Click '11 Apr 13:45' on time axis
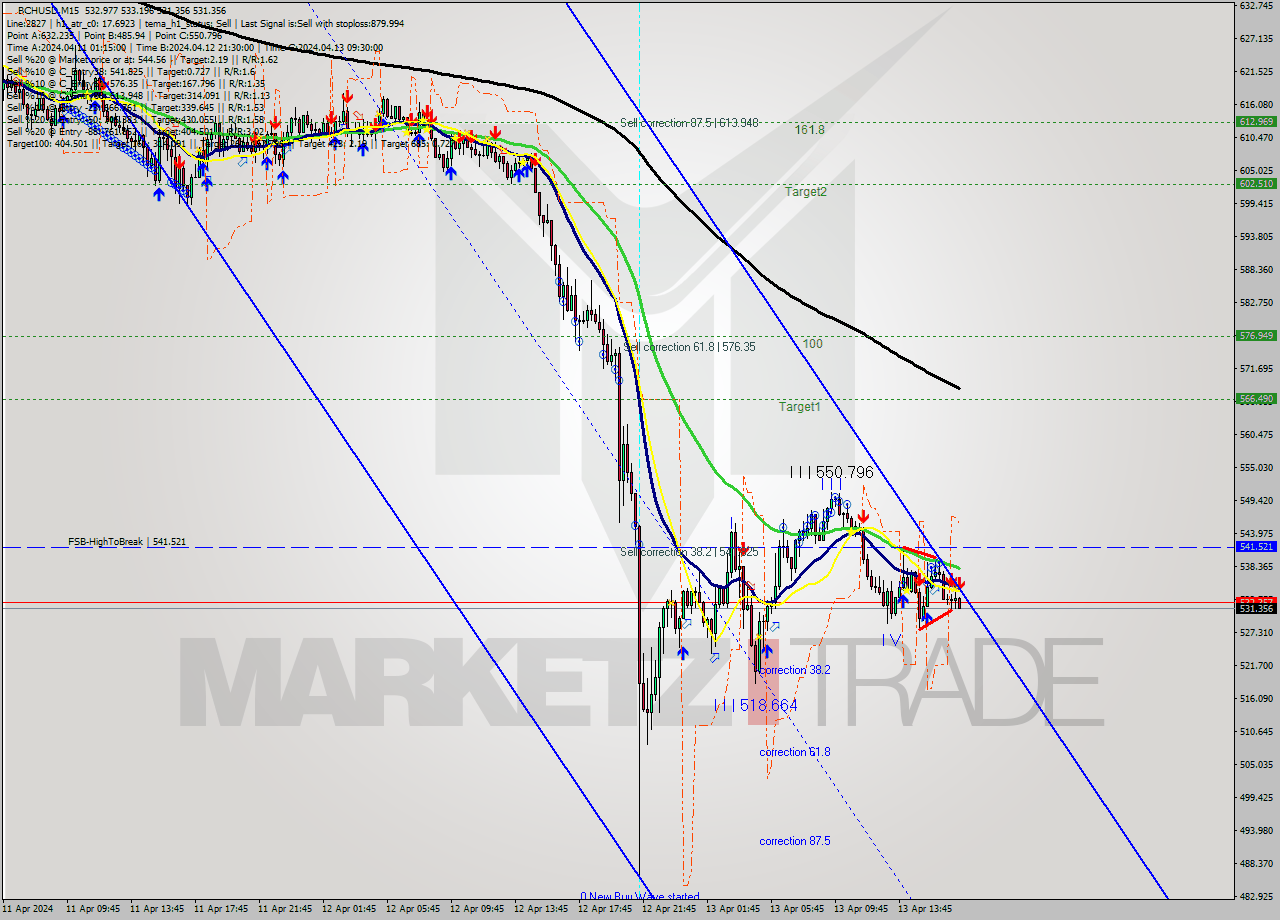The width and height of the screenshot is (1280, 920). tap(157, 910)
